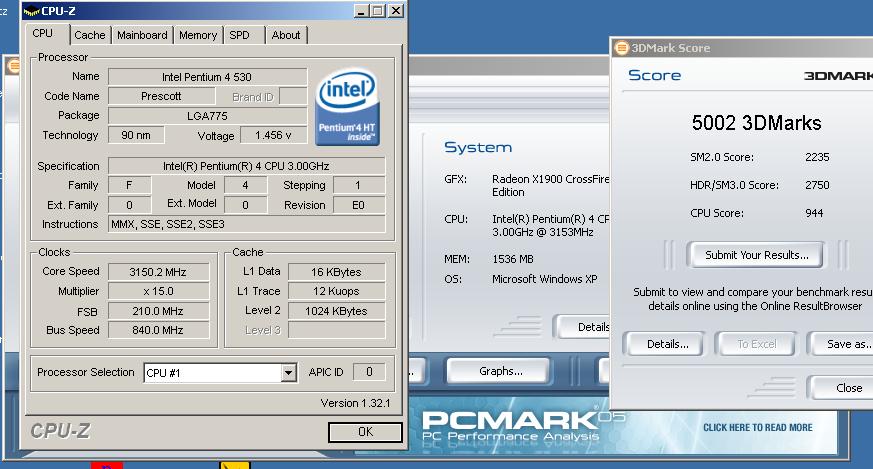873x469 pixels.
Task: Click the Stepping value 1
Action: 359,185
